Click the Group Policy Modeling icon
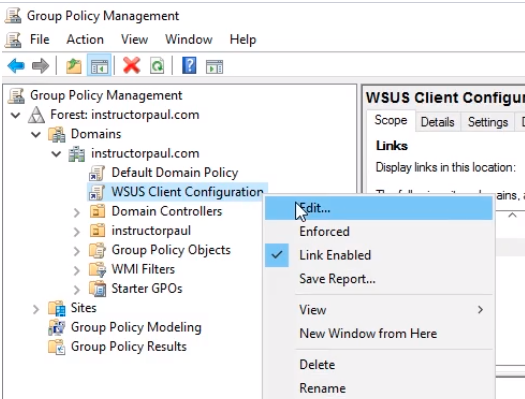525x399 pixels. (x=57, y=327)
